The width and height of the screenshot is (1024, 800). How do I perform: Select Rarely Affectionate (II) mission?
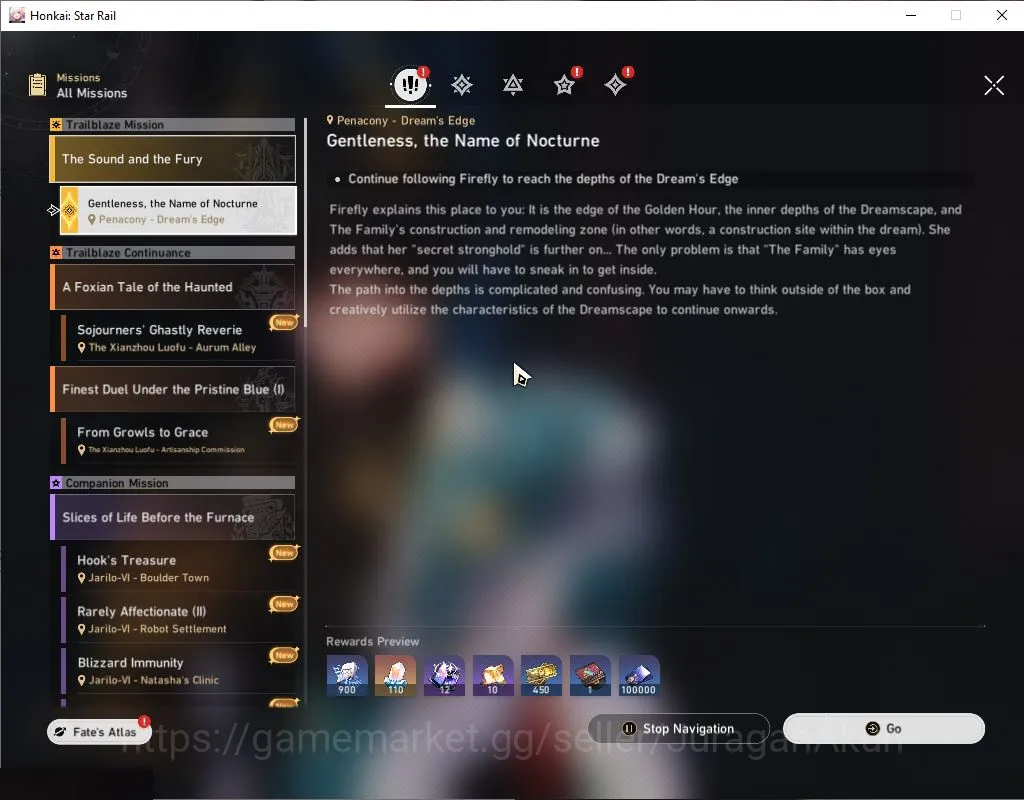178,619
